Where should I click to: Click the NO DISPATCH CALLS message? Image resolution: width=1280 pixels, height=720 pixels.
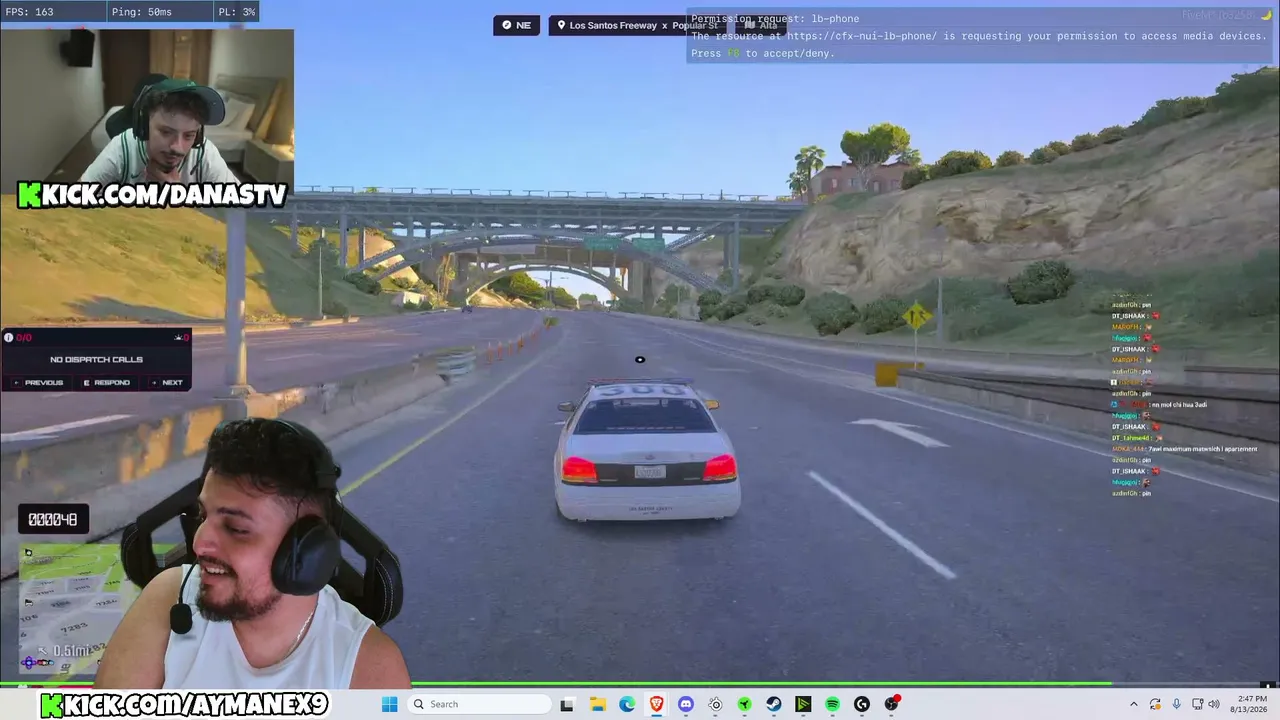[x=96, y=360]
